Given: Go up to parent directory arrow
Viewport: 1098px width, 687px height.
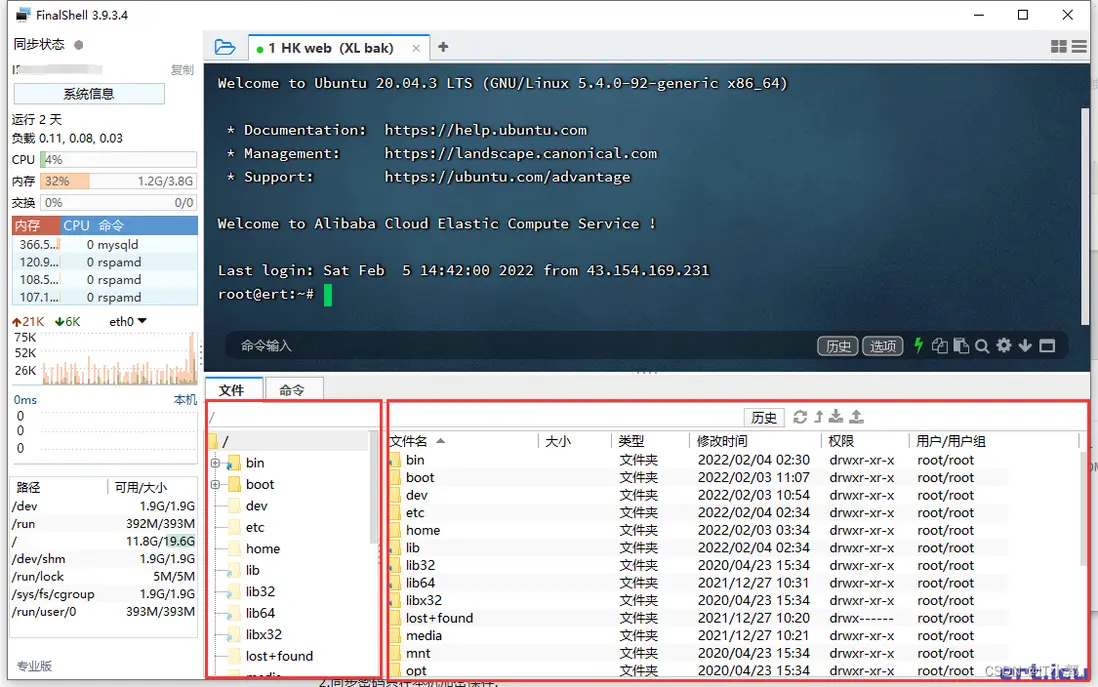Looking at the screenshot, I should tap(818, 417).
